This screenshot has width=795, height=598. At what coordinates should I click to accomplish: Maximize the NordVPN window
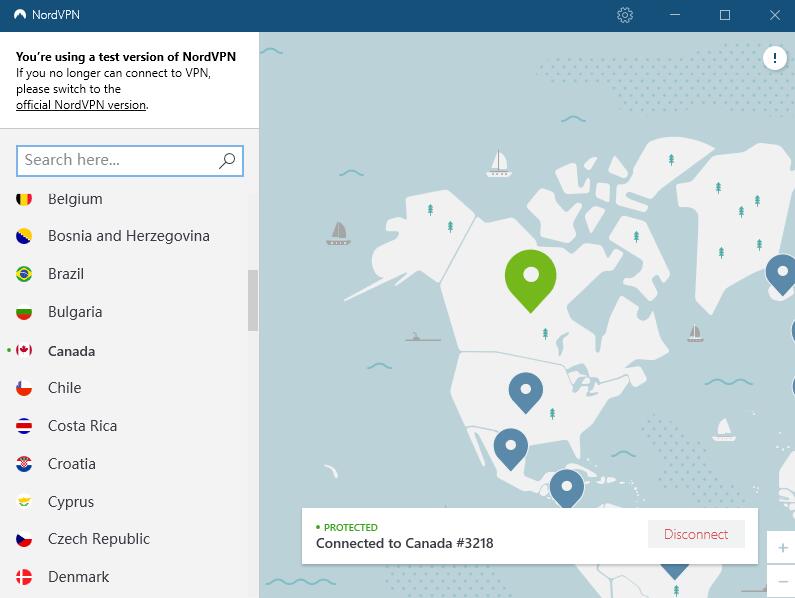[725, 15]
